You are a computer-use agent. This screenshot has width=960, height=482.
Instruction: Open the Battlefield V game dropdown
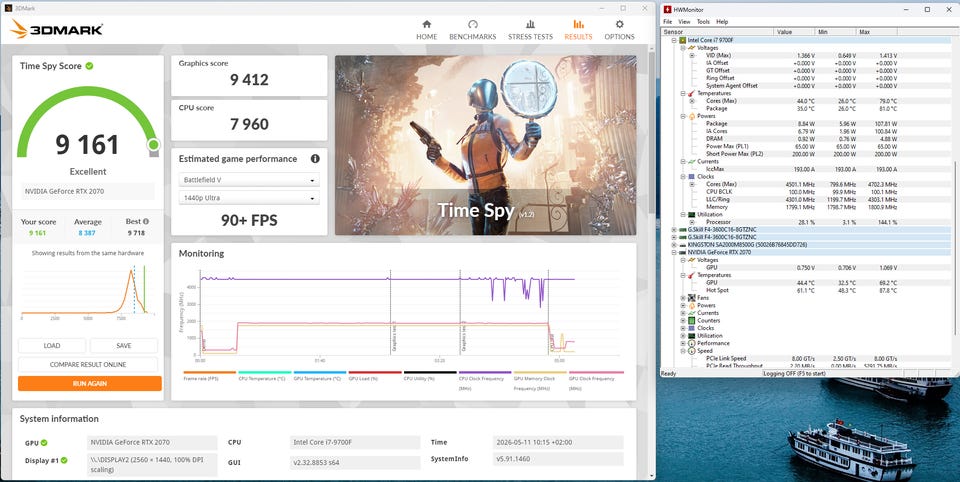click(x=249, y=180)
